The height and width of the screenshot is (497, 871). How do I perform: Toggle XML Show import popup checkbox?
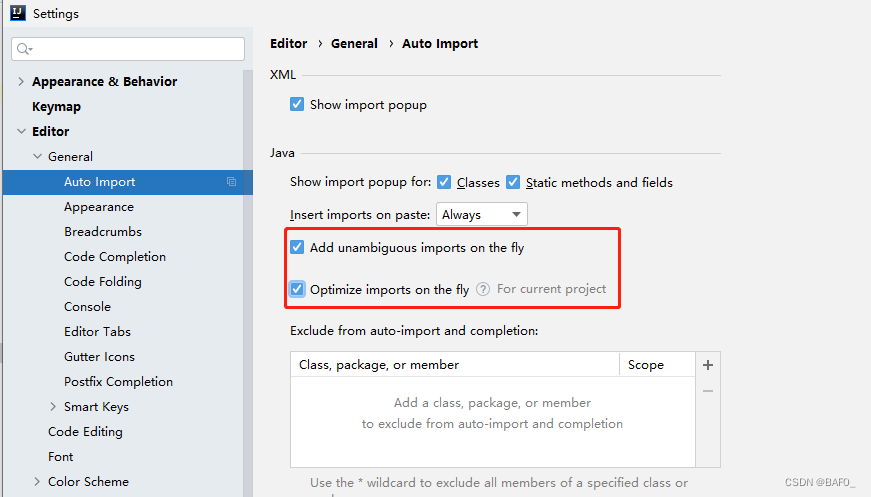(x=297, y=104)
